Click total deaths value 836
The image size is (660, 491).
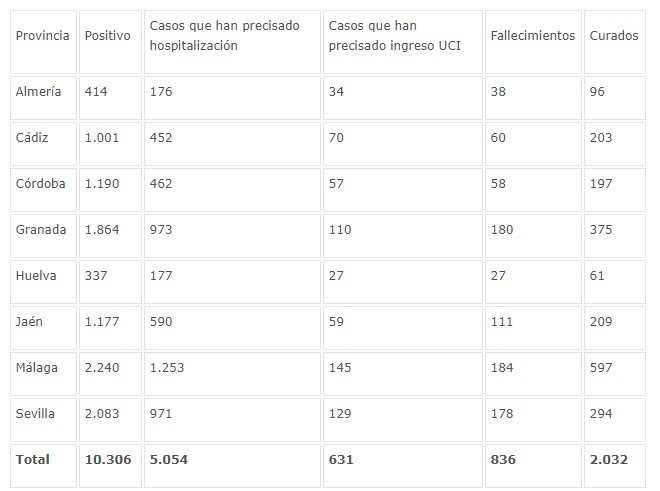[503, 459]
